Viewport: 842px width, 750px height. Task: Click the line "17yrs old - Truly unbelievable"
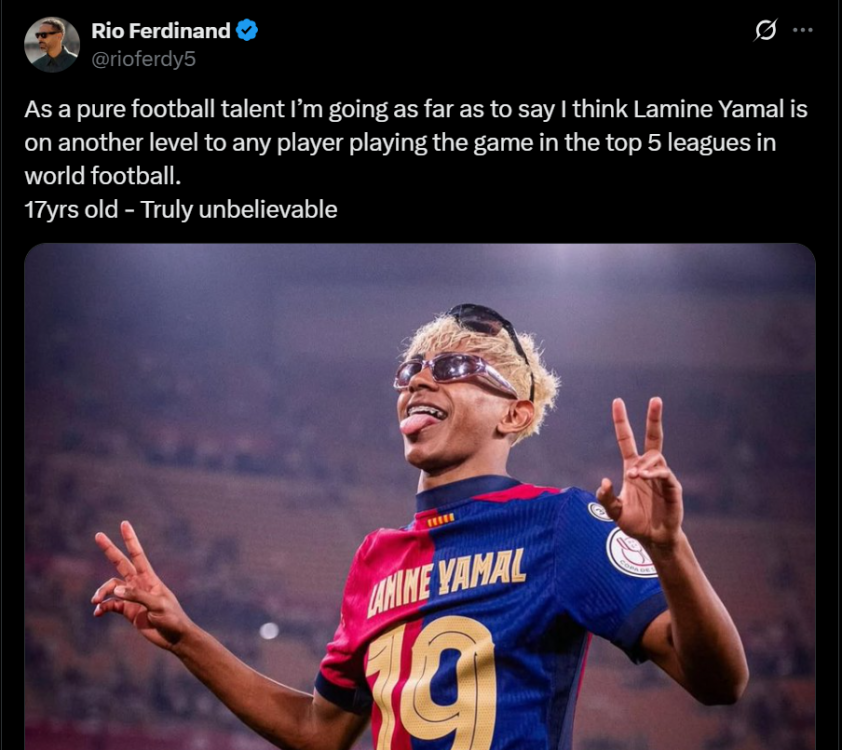coord(180,209)
